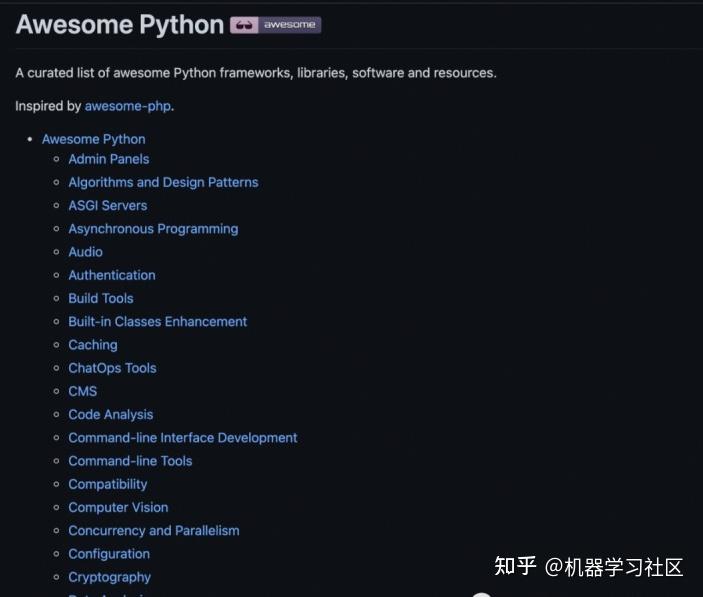Open ChatOps Tools link
703x597 pixels.
[x=113, y=368]
